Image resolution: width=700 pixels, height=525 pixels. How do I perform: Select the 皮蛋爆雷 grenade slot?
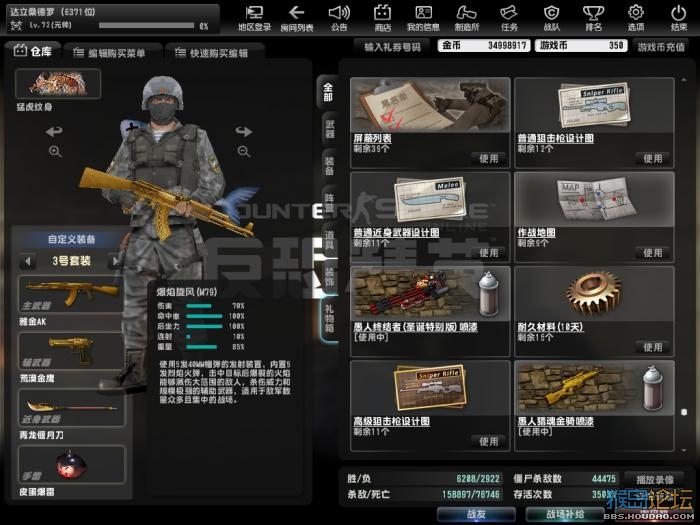pyautogui.click(x=71, y=465)
